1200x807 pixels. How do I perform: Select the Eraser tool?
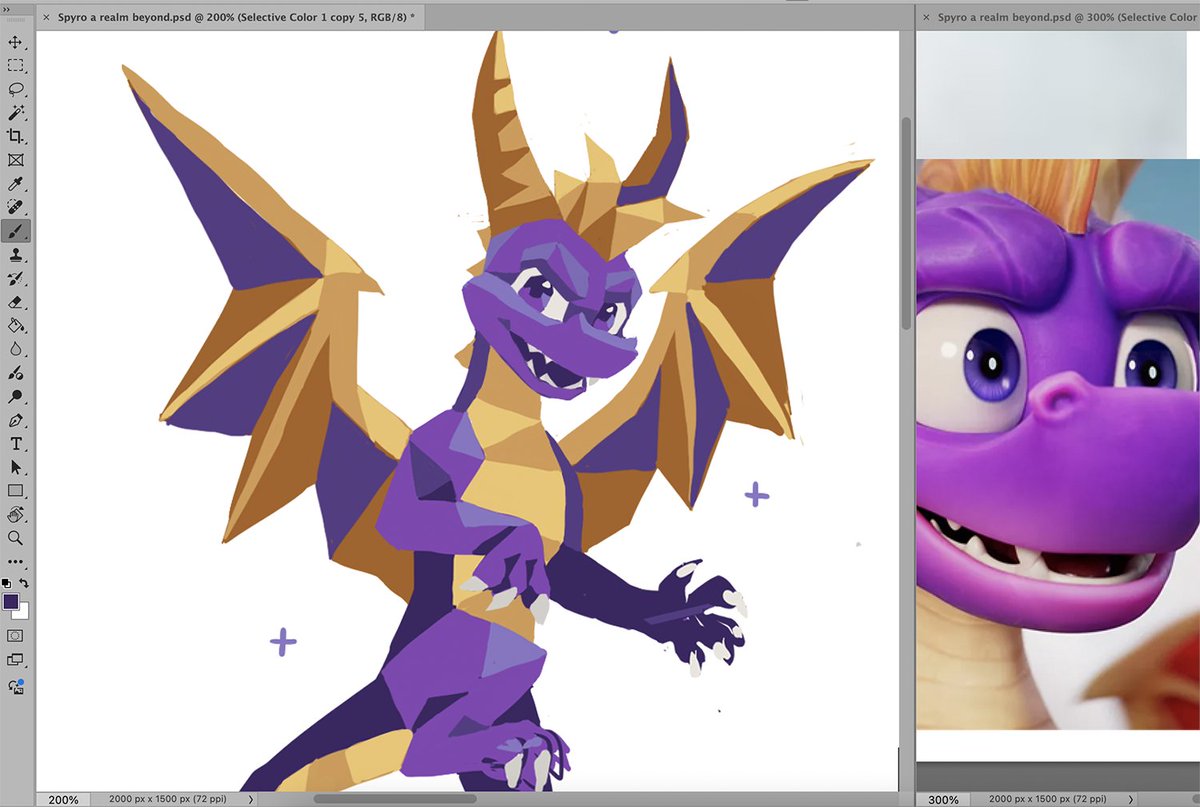[x=16, y=302]
